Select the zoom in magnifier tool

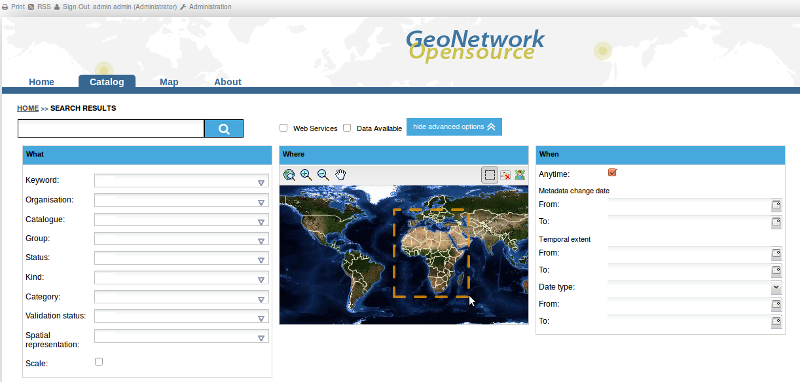coord(306,175)
